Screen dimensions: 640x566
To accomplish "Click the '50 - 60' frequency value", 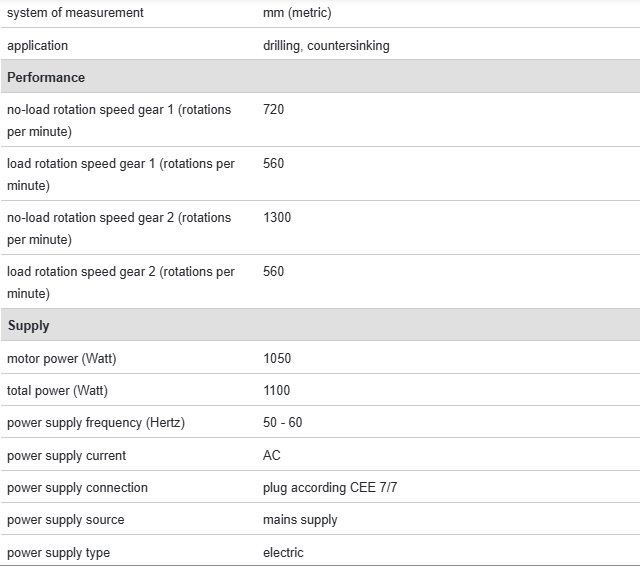I will click(x=282, y=422).
